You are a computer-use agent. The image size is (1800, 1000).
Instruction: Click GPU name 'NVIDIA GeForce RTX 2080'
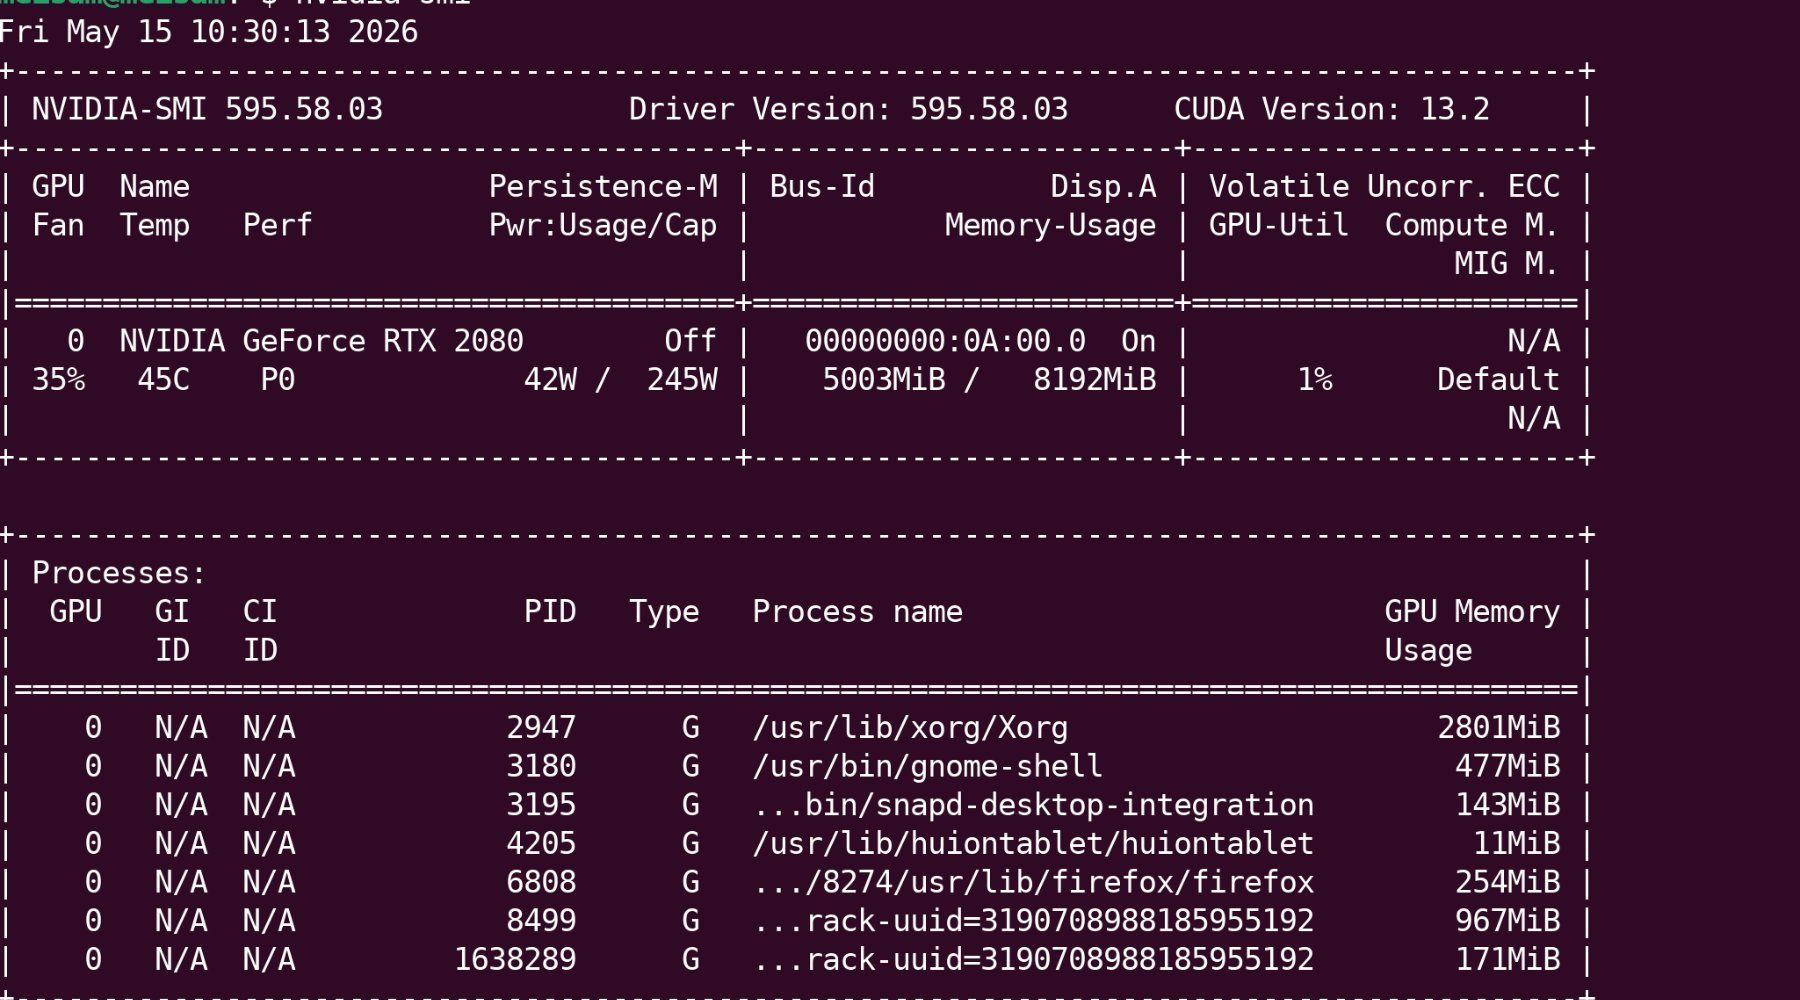[x=322, y=342]
